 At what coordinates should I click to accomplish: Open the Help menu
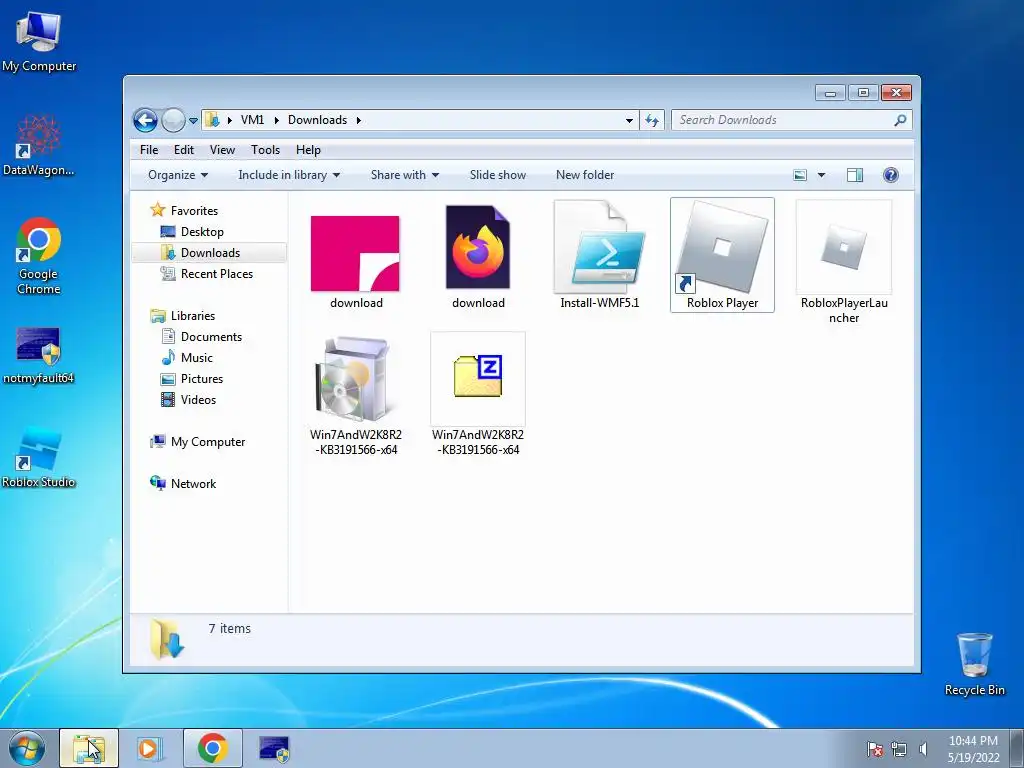tap(308, 150)
